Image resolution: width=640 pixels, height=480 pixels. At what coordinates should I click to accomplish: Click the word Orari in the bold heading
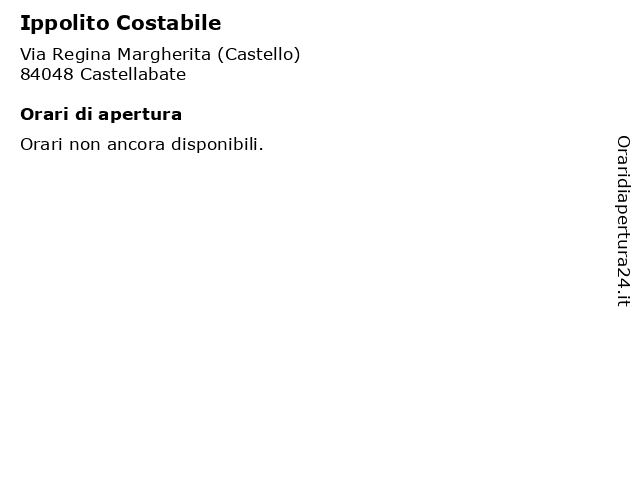(x=44, y=114)
